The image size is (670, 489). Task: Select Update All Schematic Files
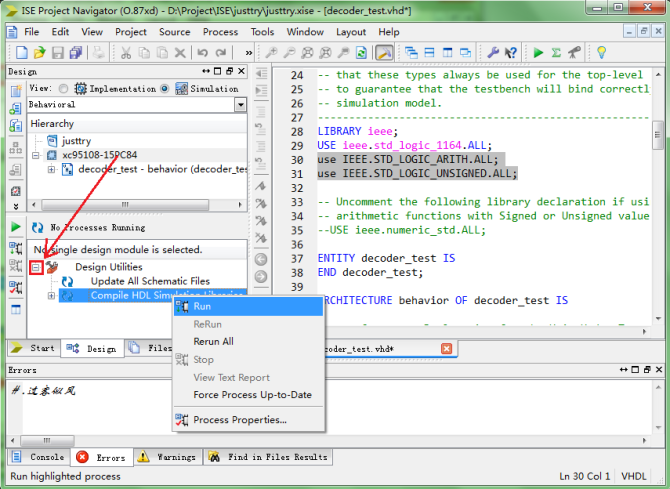click(150, 281)
